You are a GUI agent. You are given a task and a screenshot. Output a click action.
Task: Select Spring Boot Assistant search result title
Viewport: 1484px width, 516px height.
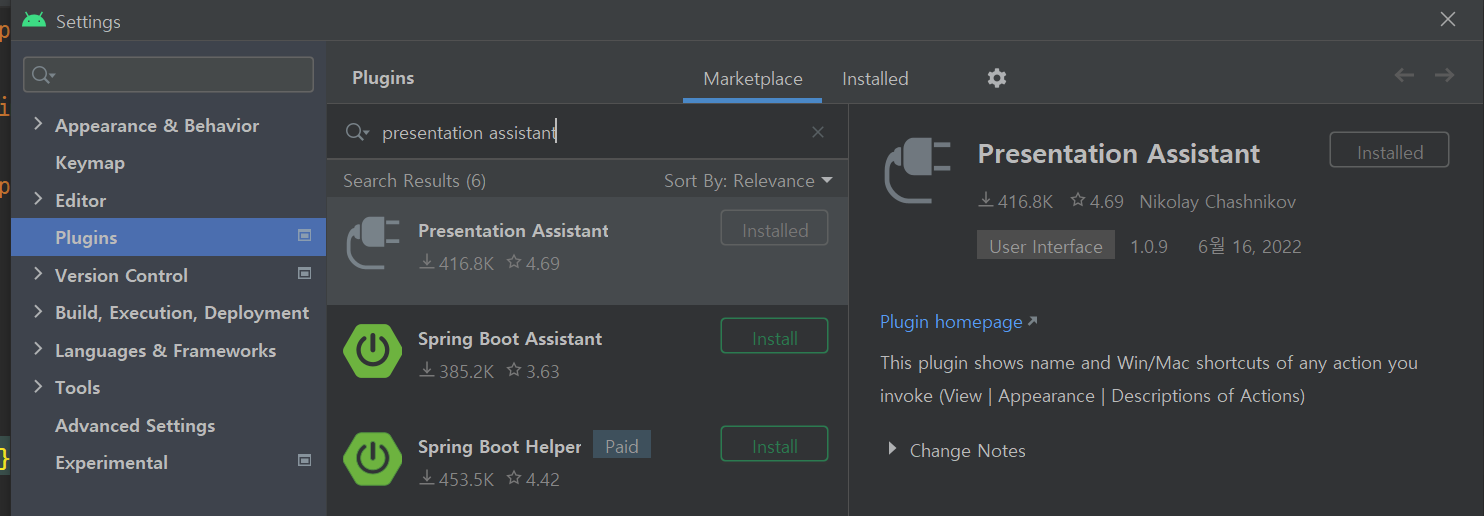point(510,338)
